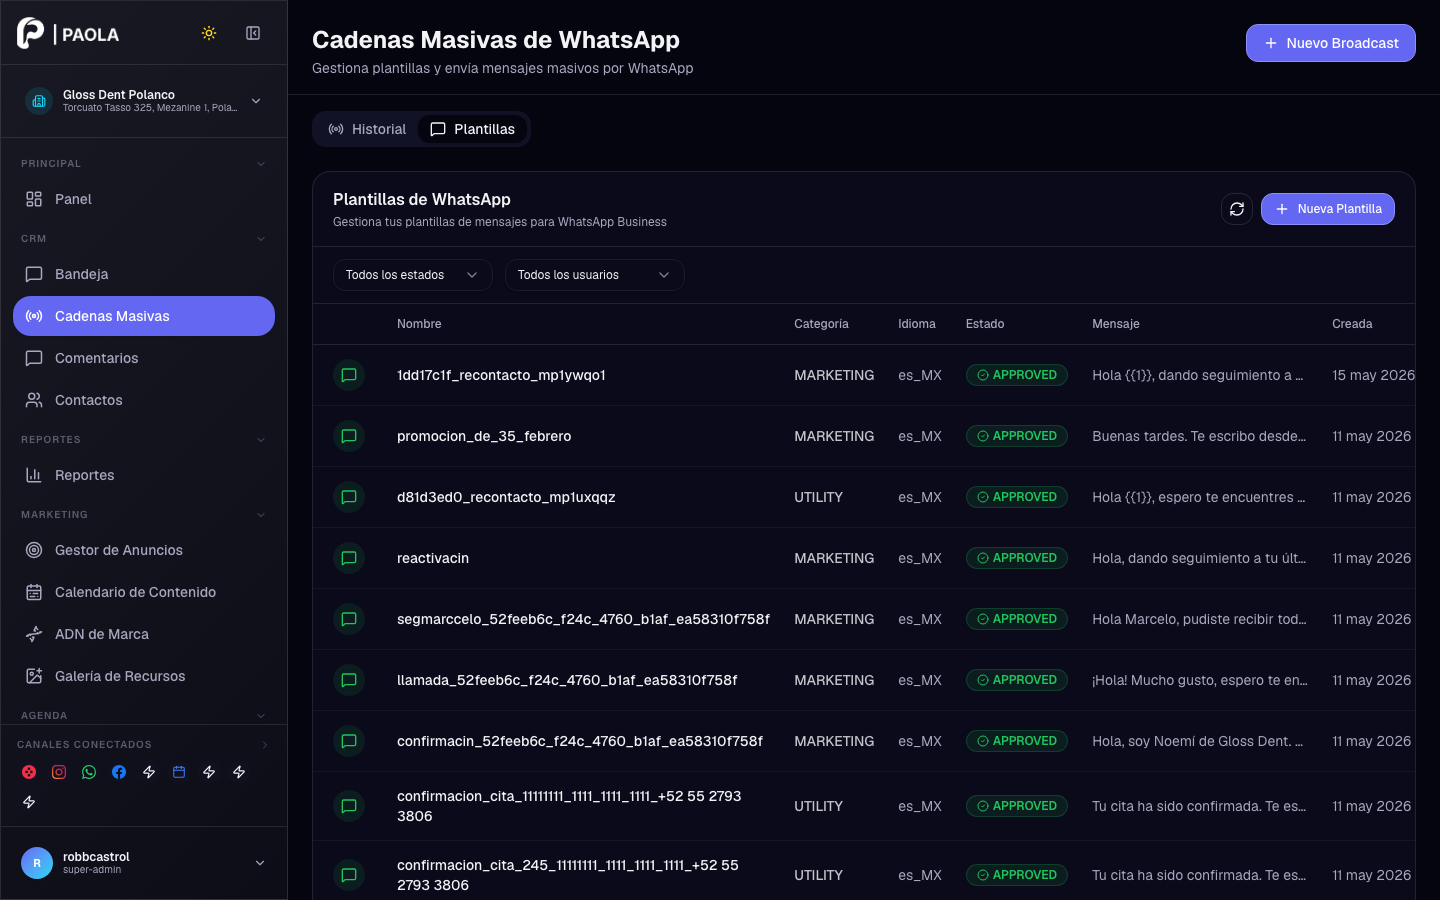Select template name promocion_de_35_febrero
1440x900 pixels.
point(484,436)
